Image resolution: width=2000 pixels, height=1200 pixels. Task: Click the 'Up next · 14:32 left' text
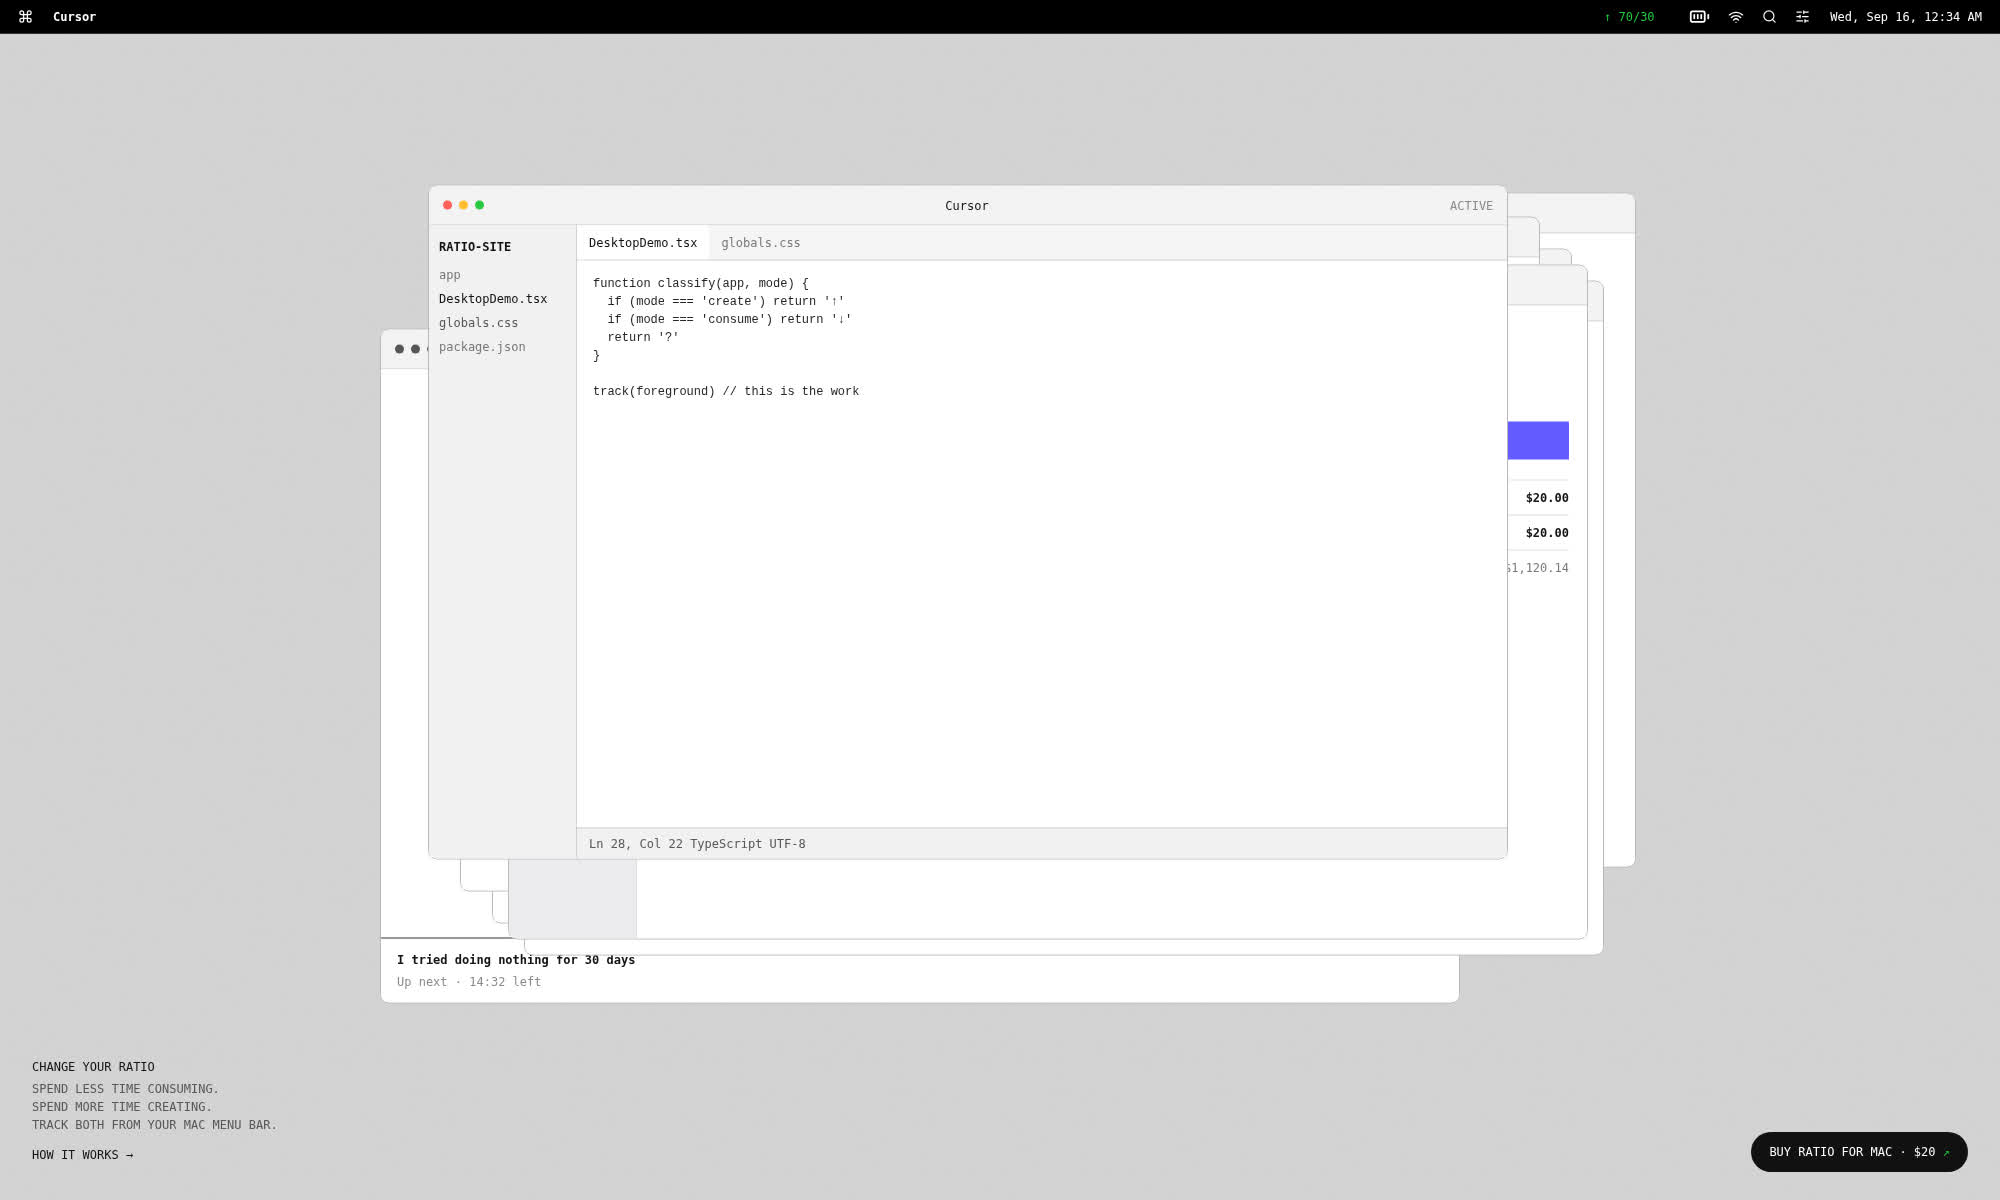(x=469, y=982)
